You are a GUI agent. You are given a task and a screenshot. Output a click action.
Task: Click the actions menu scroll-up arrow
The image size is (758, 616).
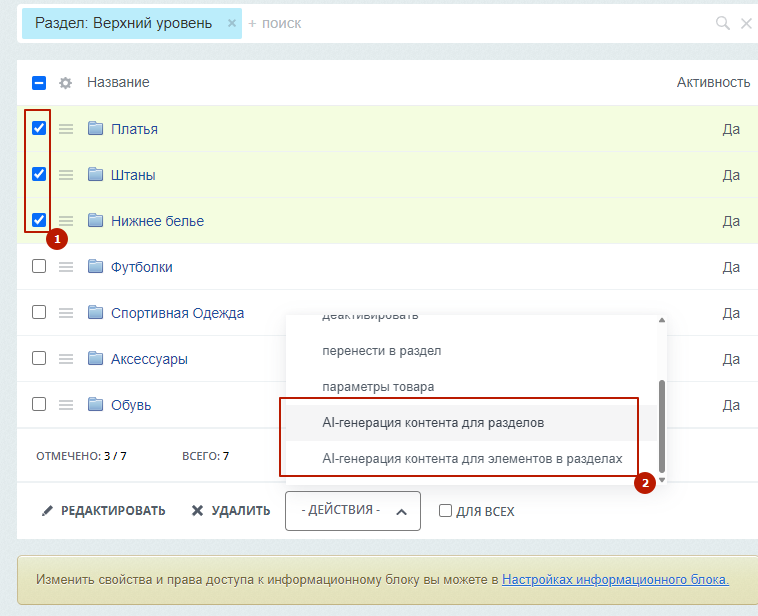point(662,320)
